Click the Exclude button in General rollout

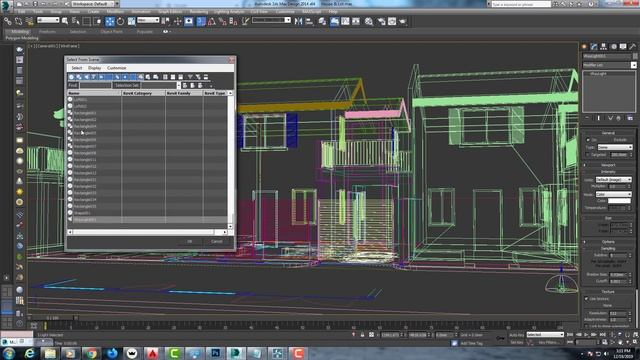(x=620, y=140)
